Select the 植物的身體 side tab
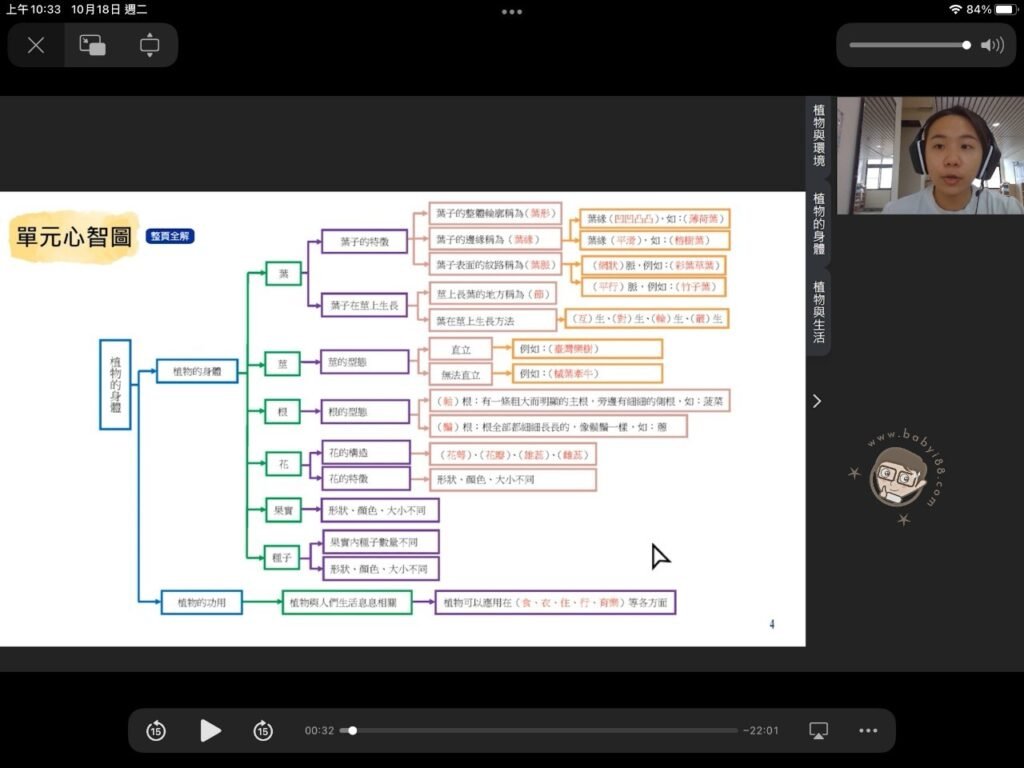 819,223
